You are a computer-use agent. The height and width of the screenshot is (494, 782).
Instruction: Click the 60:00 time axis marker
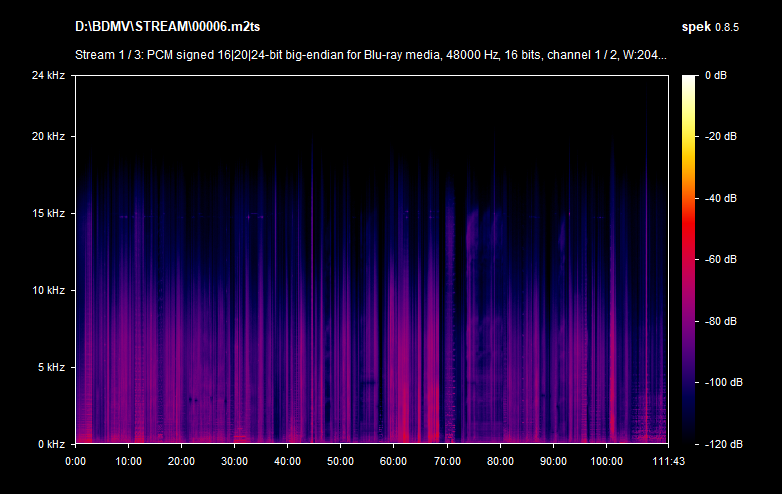tap(393, 461)
